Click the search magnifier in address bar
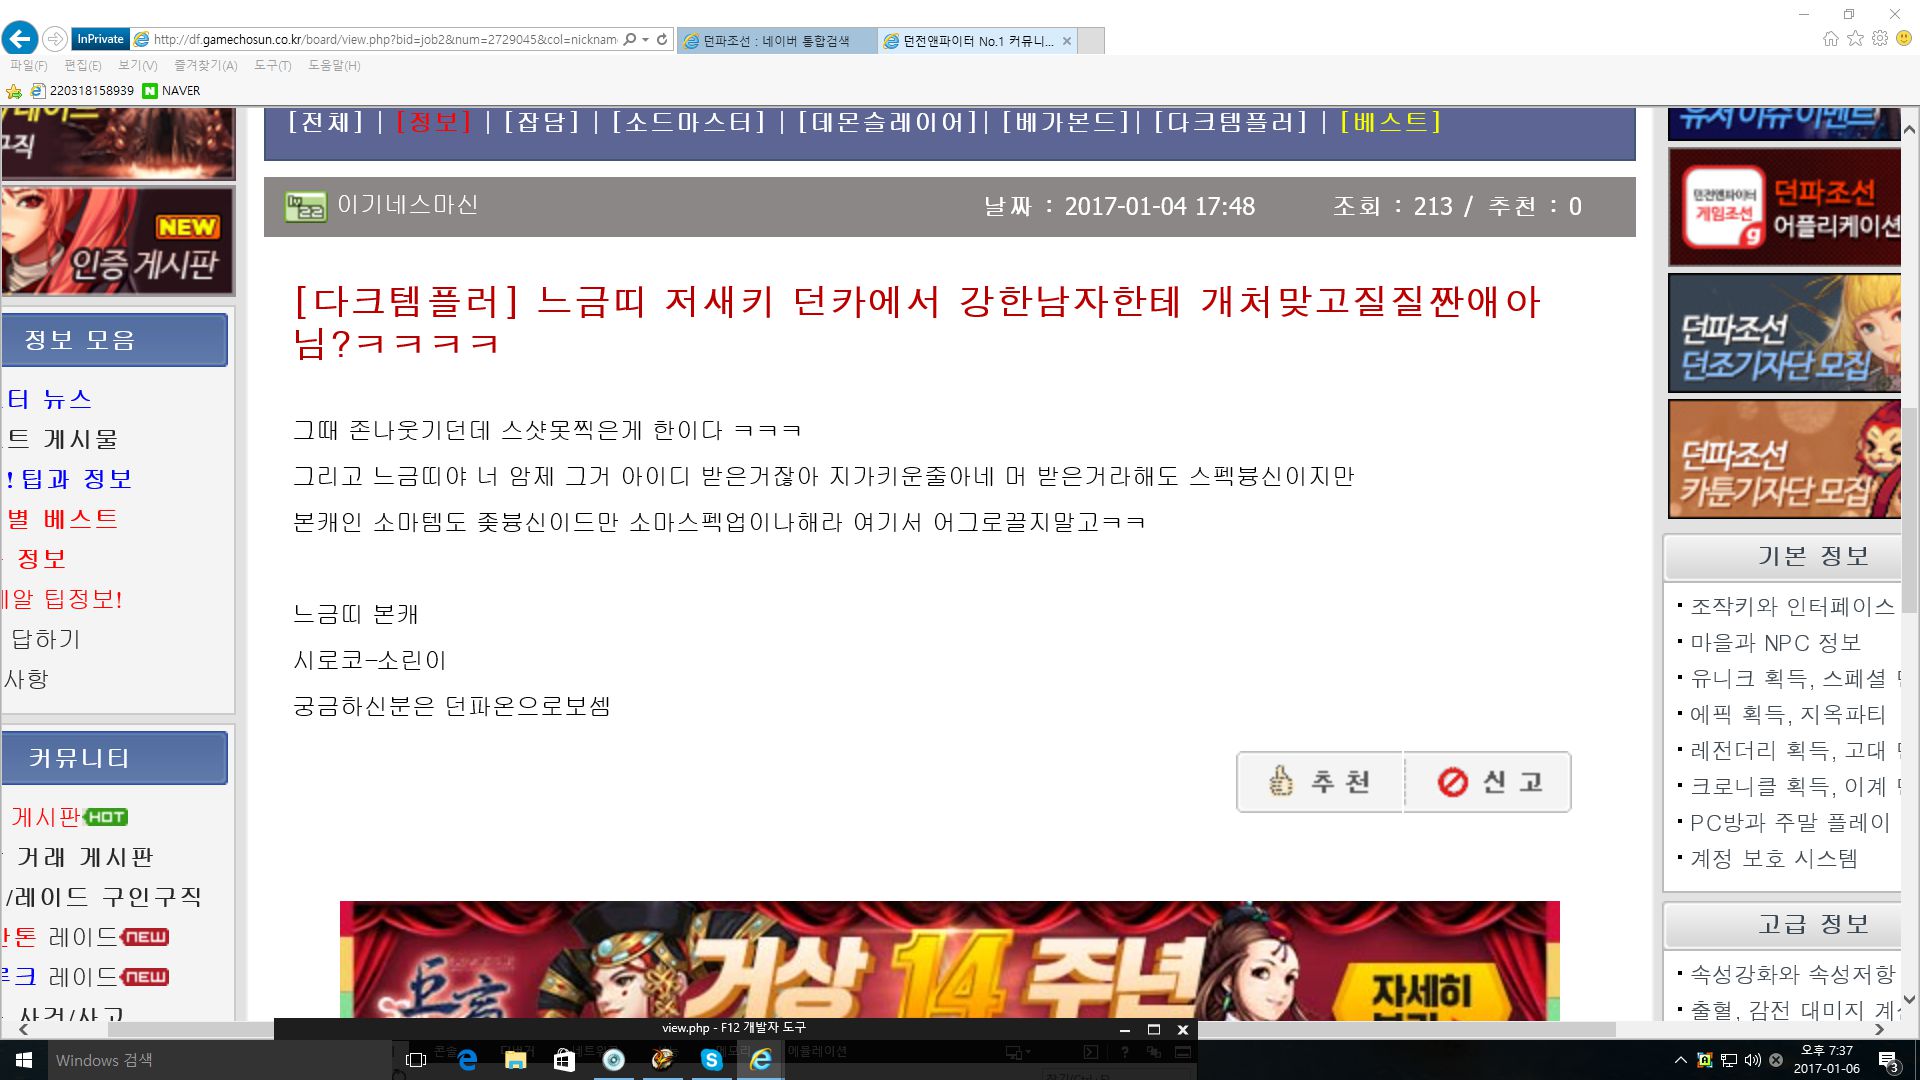1920x1080 pixels. tap(630, 40)
